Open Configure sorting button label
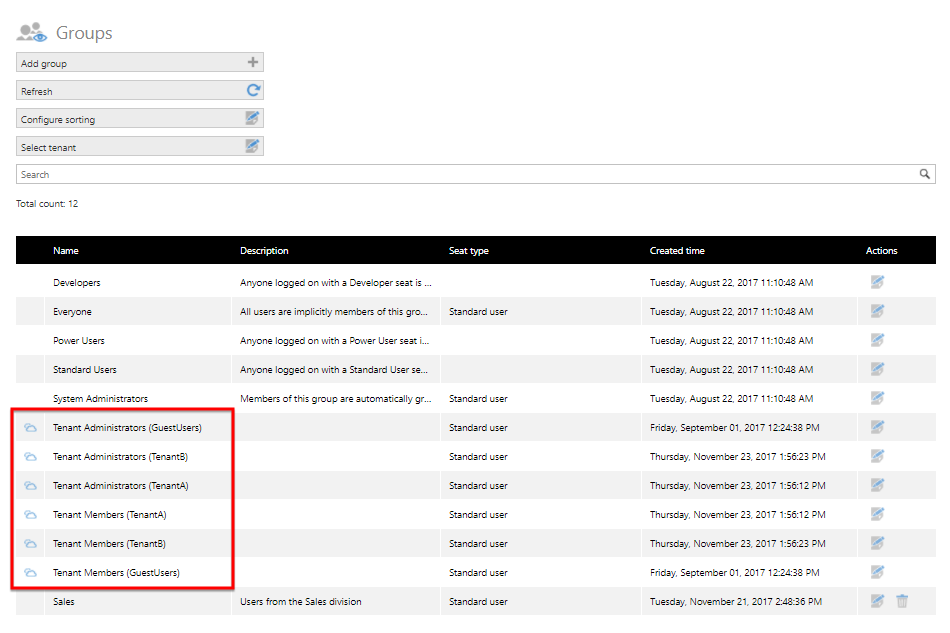The height and width of the screenshot is (633, 950). (58, 119)
